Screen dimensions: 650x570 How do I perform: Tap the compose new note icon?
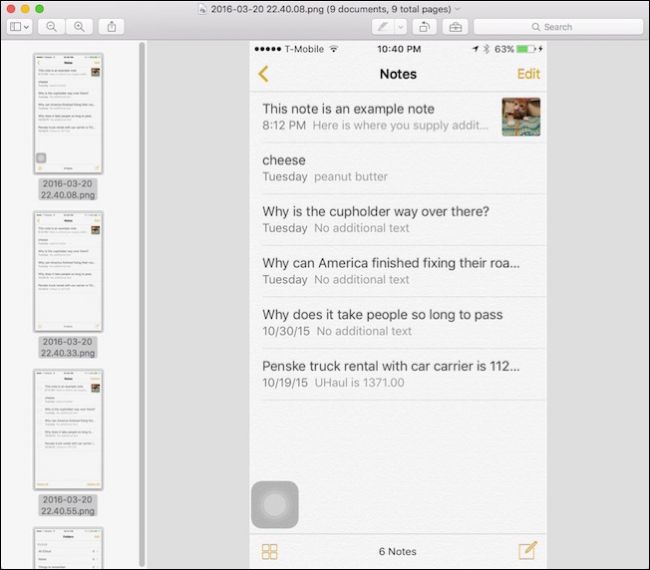(x=528, y=551)
